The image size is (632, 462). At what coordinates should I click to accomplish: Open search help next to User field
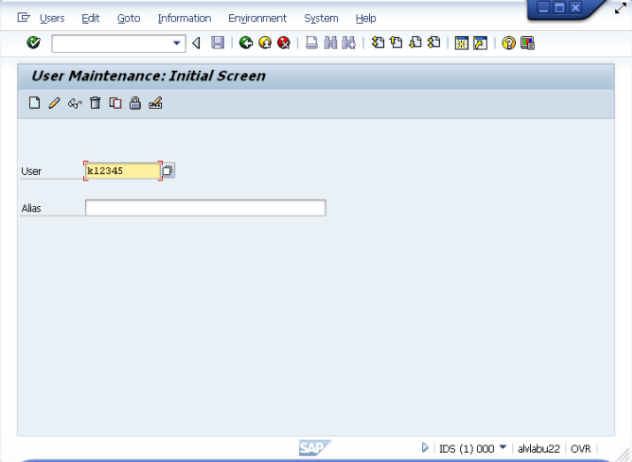coord(168,171)
